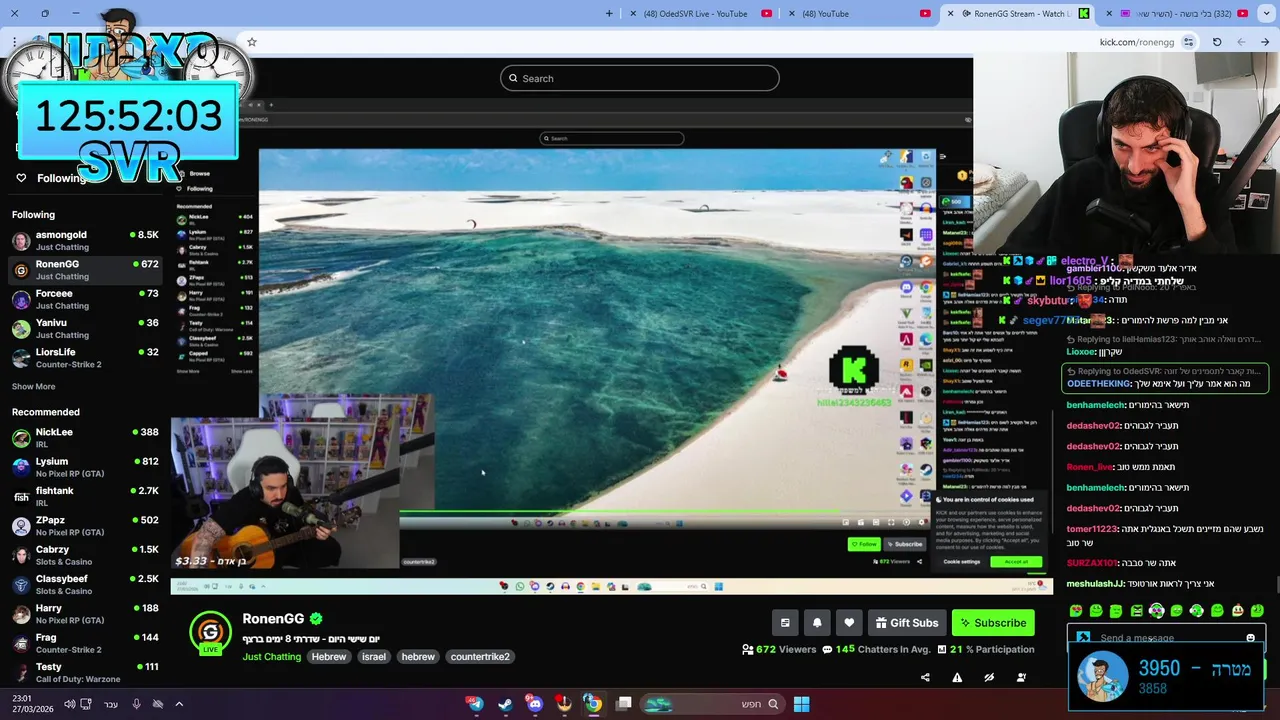Screen dimensions: 1280x720
Task: Open Classybeef in Recommended list
Action: click(85, 585)
